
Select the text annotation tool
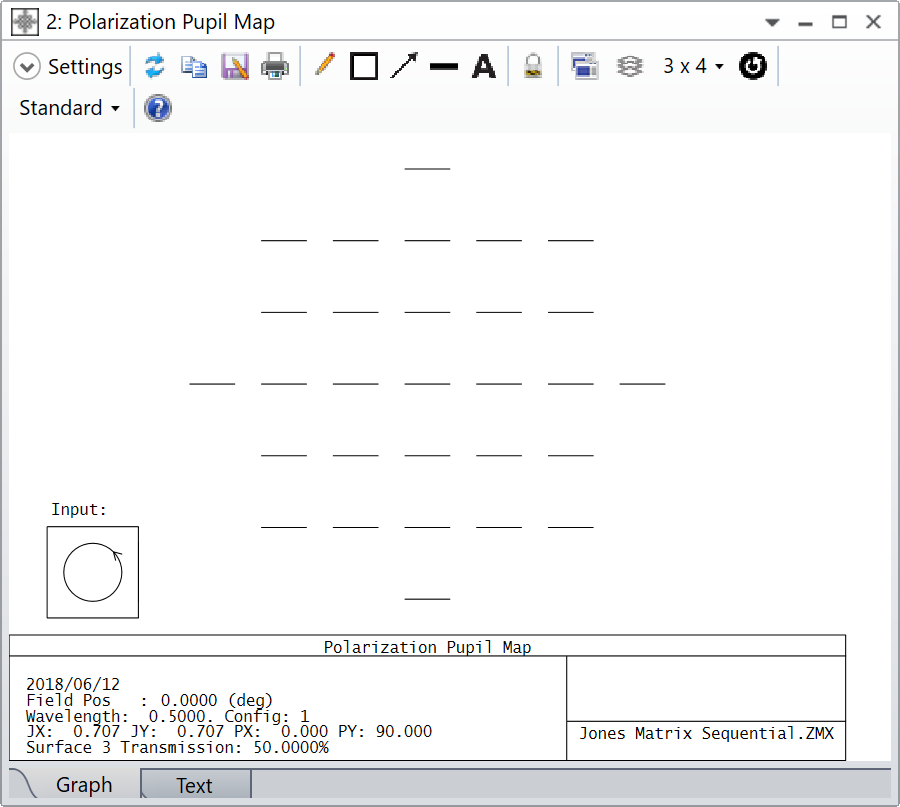point(484,66)
